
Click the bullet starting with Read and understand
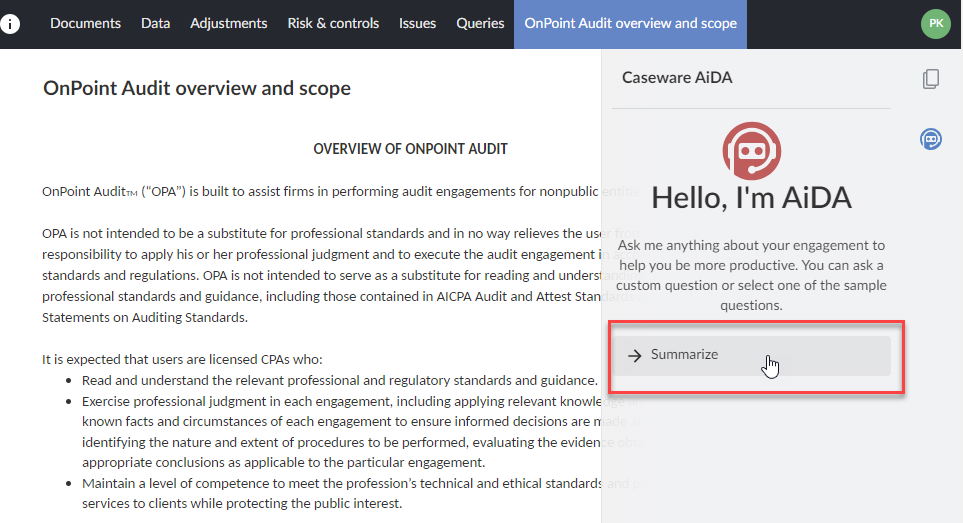click(339, 381)
